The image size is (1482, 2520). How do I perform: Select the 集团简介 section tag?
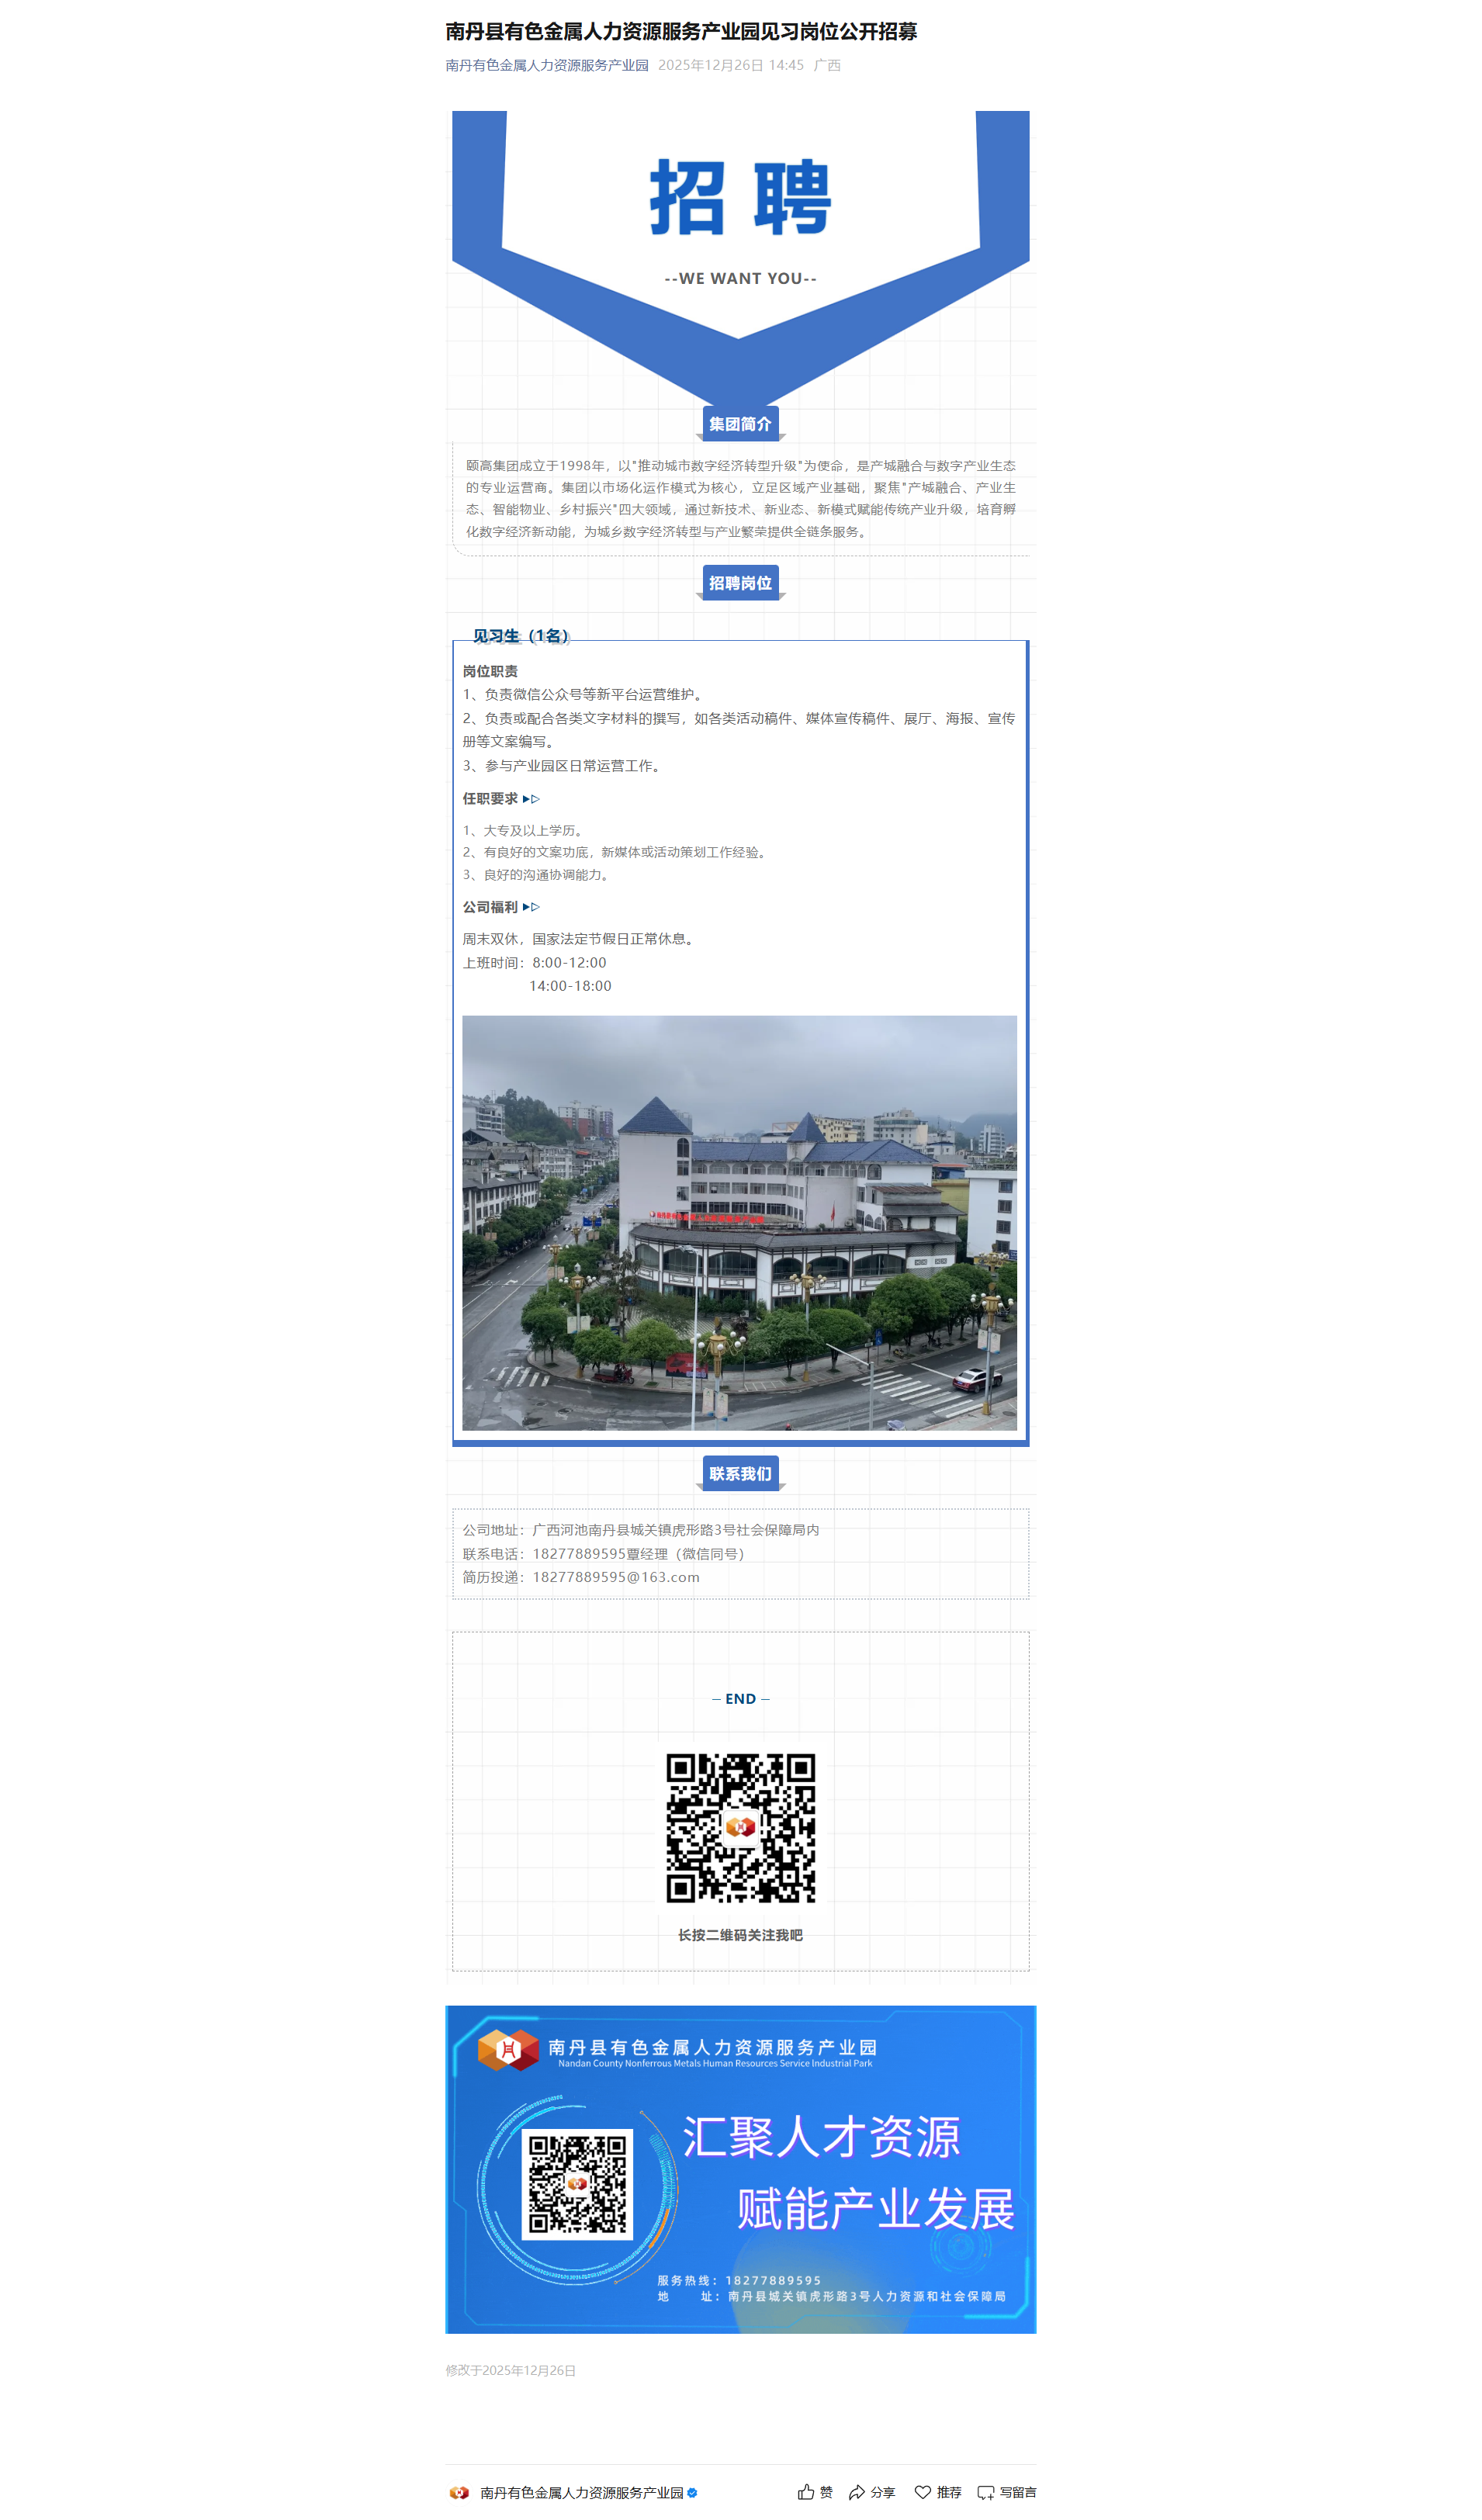tap(740, 424)
